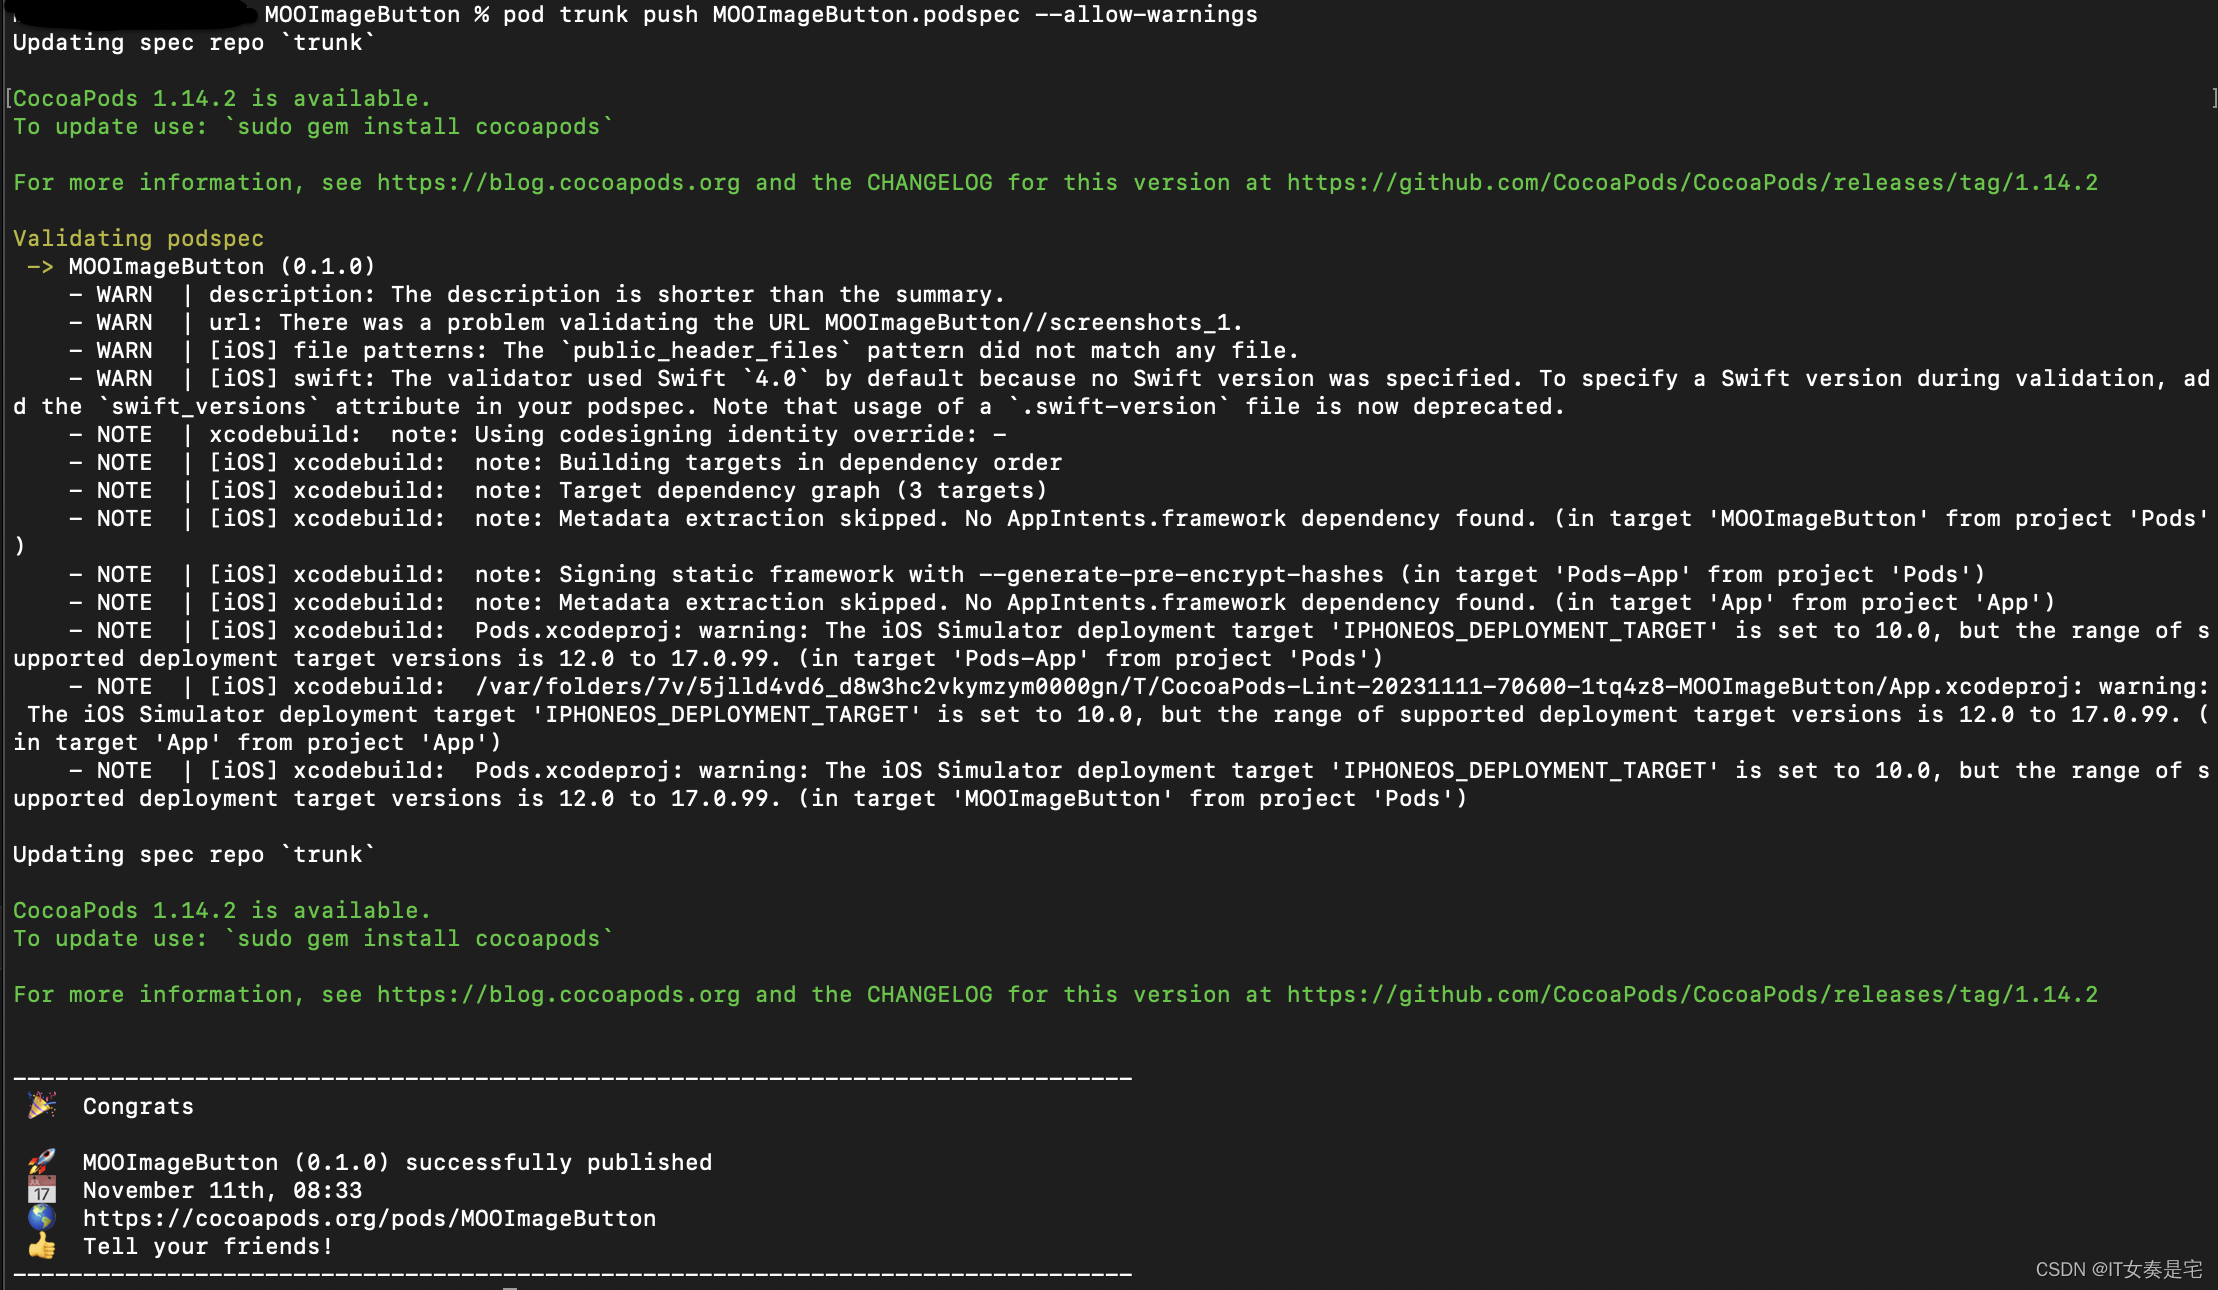This screenshot has height=1290, width=2218.
Task: Click the 'pod trunk push MOOImageButton.podspec --allow-warnings' command
Action: tap(880, 14)
